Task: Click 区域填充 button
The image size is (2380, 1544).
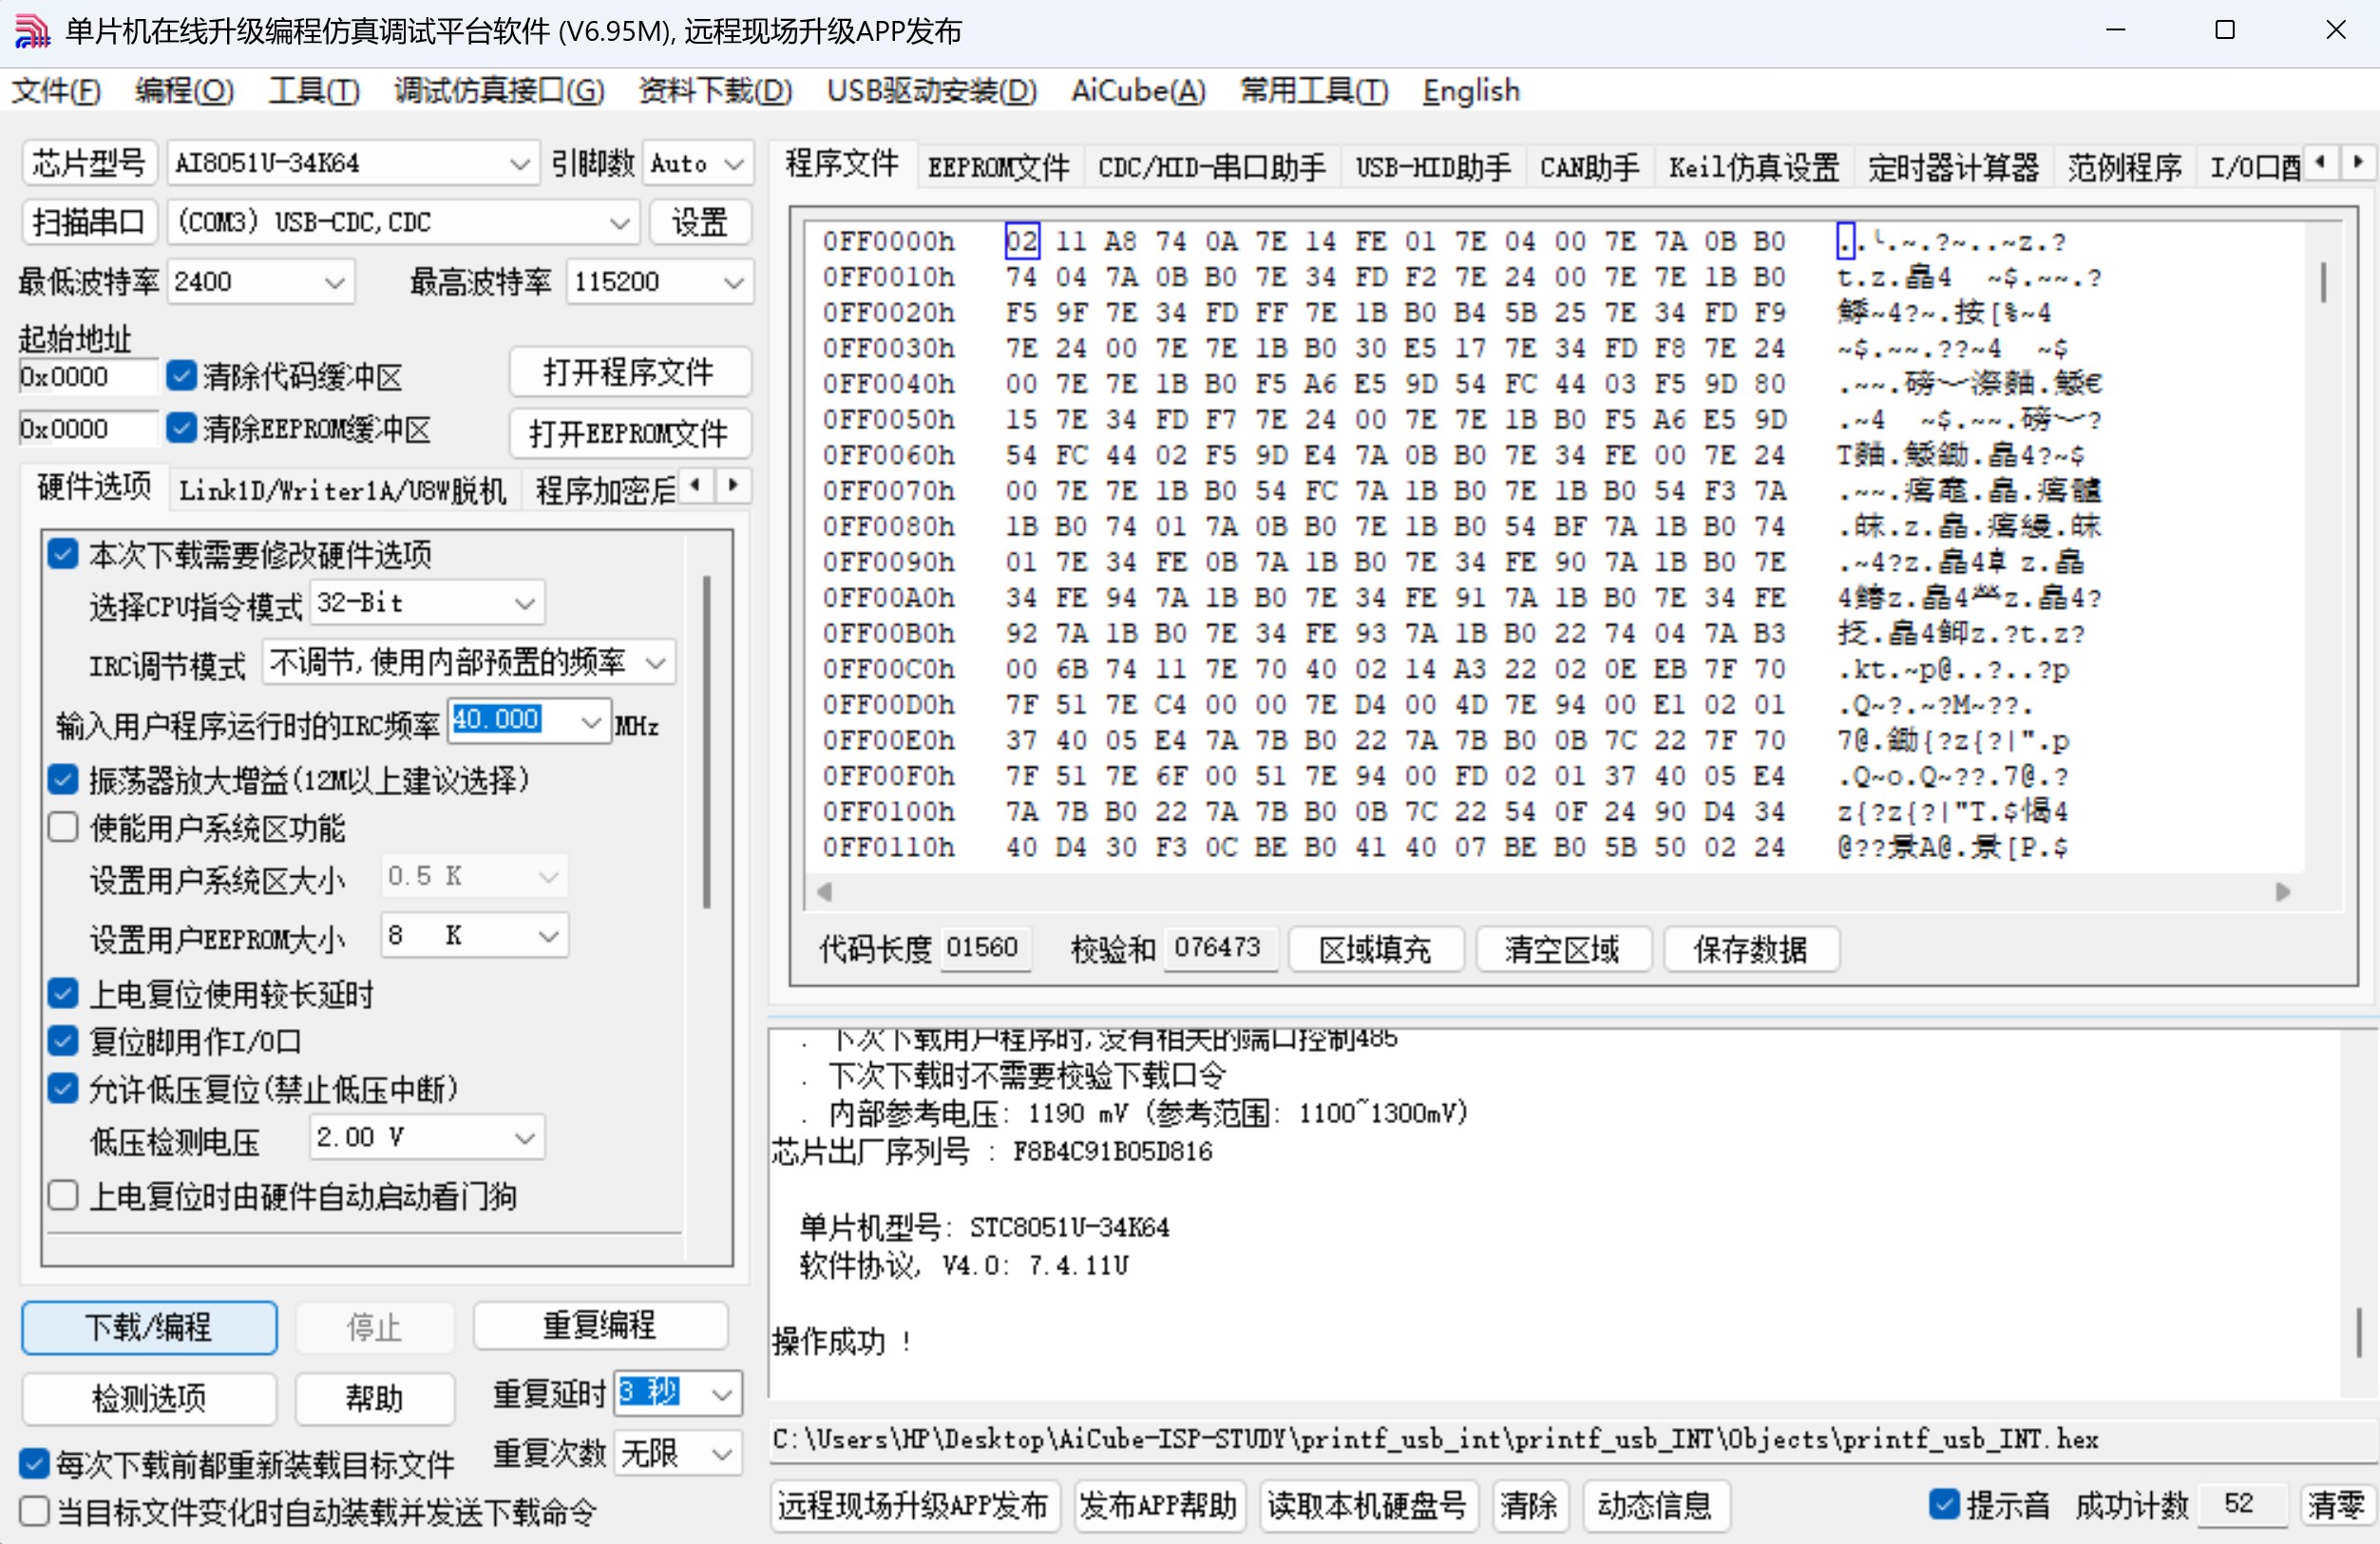Action: point(1375,949)
